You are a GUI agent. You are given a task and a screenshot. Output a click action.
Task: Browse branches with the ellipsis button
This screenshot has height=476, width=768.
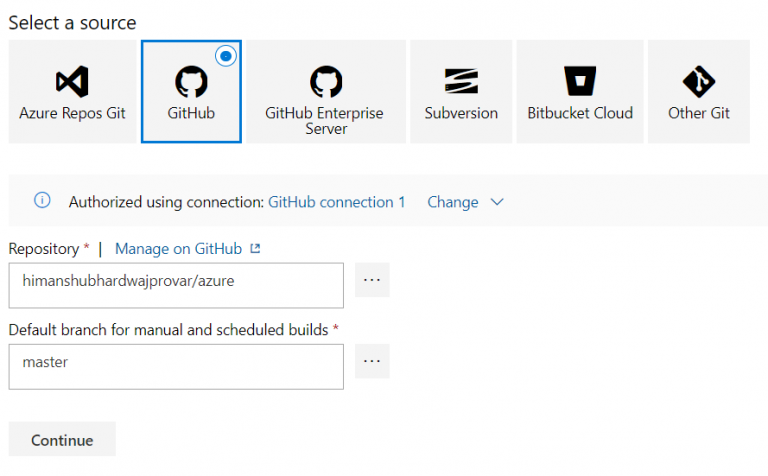[372, 362]
